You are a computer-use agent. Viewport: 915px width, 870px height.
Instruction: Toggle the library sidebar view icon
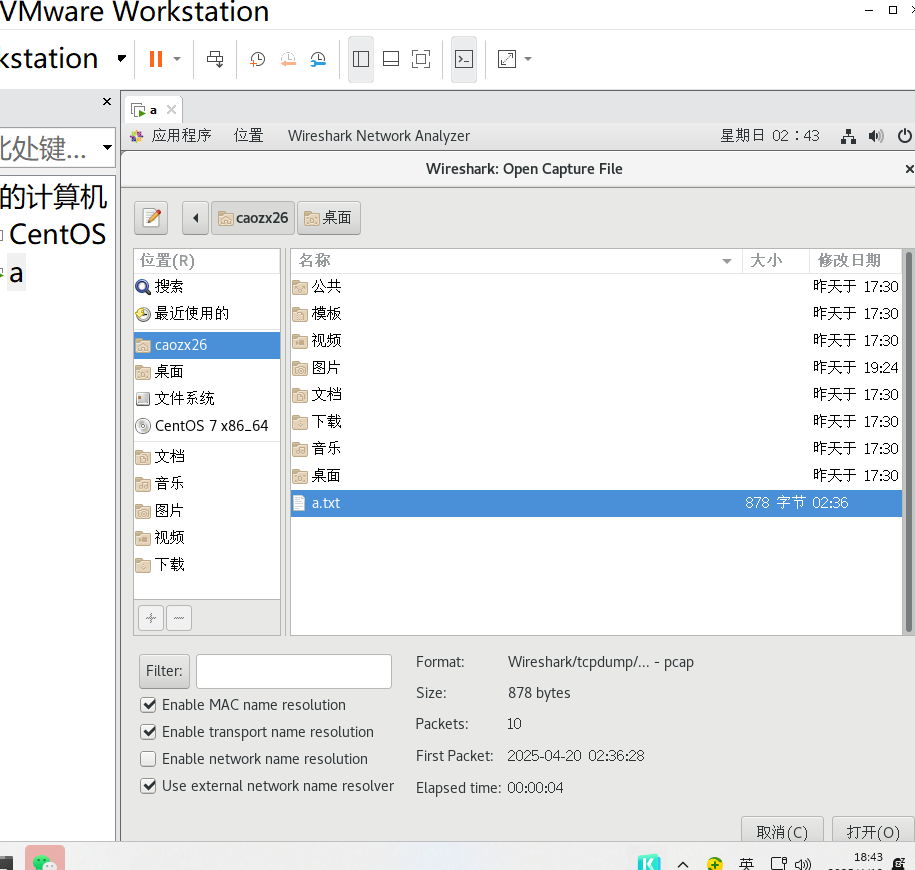(361, 59)
